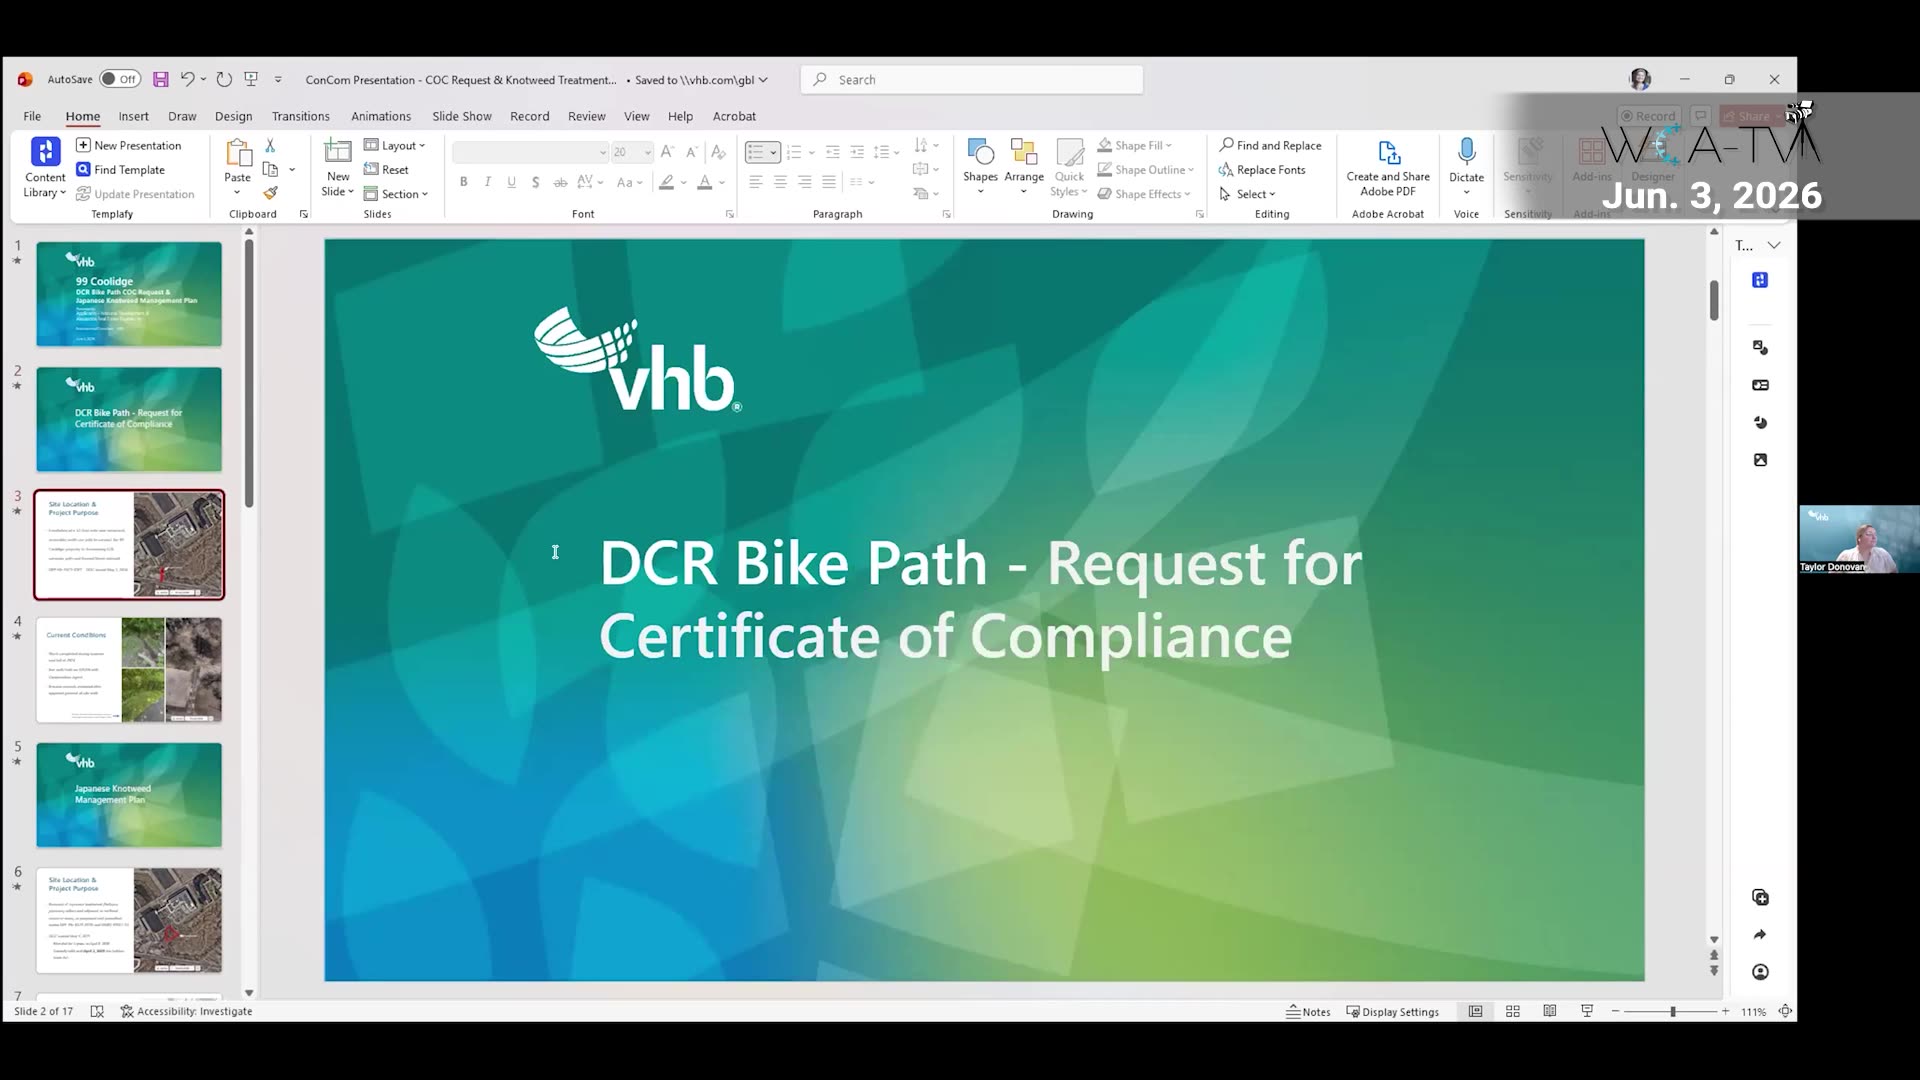
Task: Toggle Bold formatting
Action: tap(463, 182)
